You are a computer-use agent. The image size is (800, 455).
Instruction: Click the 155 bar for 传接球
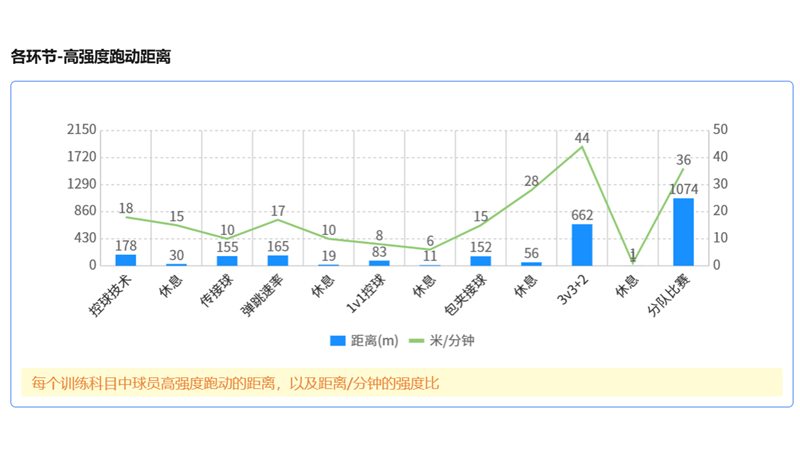pos(227,261)
